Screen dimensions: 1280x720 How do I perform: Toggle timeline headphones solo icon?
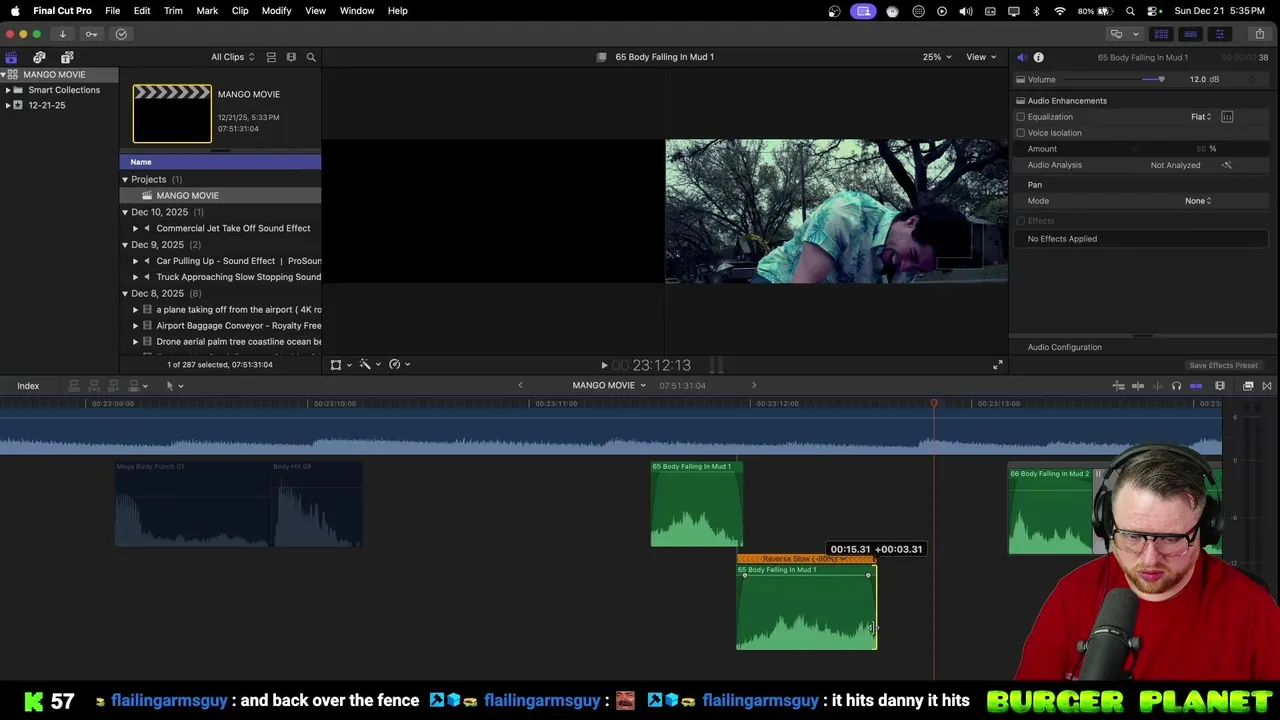tap(1176, 386)
